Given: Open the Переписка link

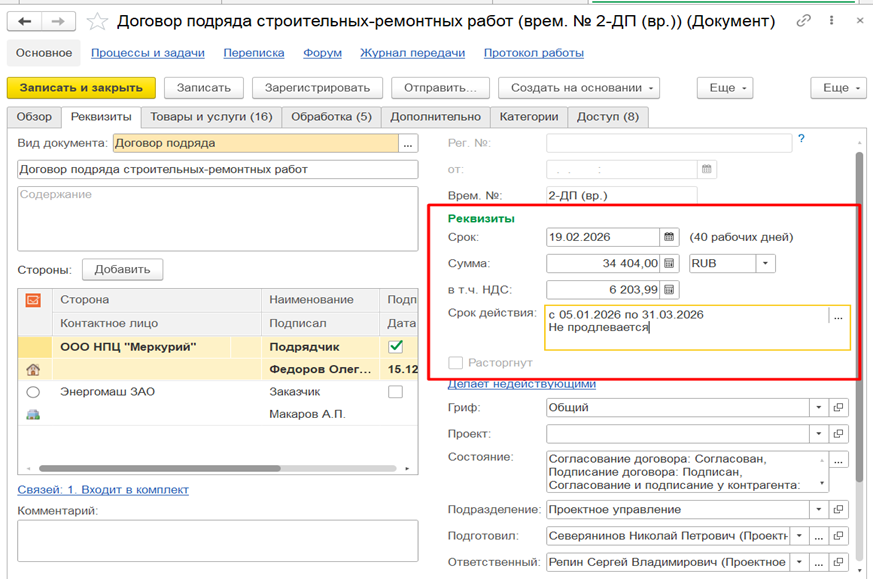Looking at the screenshot, I should coord(254,53).
